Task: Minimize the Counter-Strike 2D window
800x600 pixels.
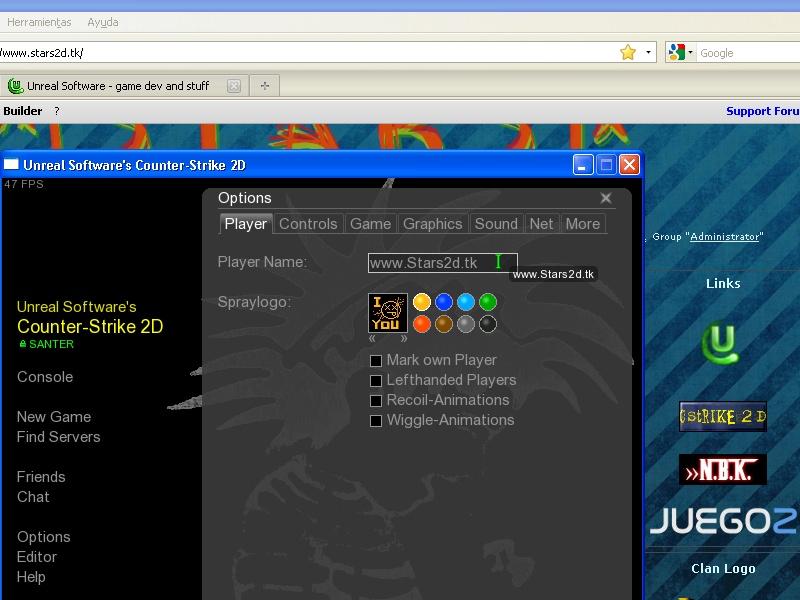Action: coord(583,165)
